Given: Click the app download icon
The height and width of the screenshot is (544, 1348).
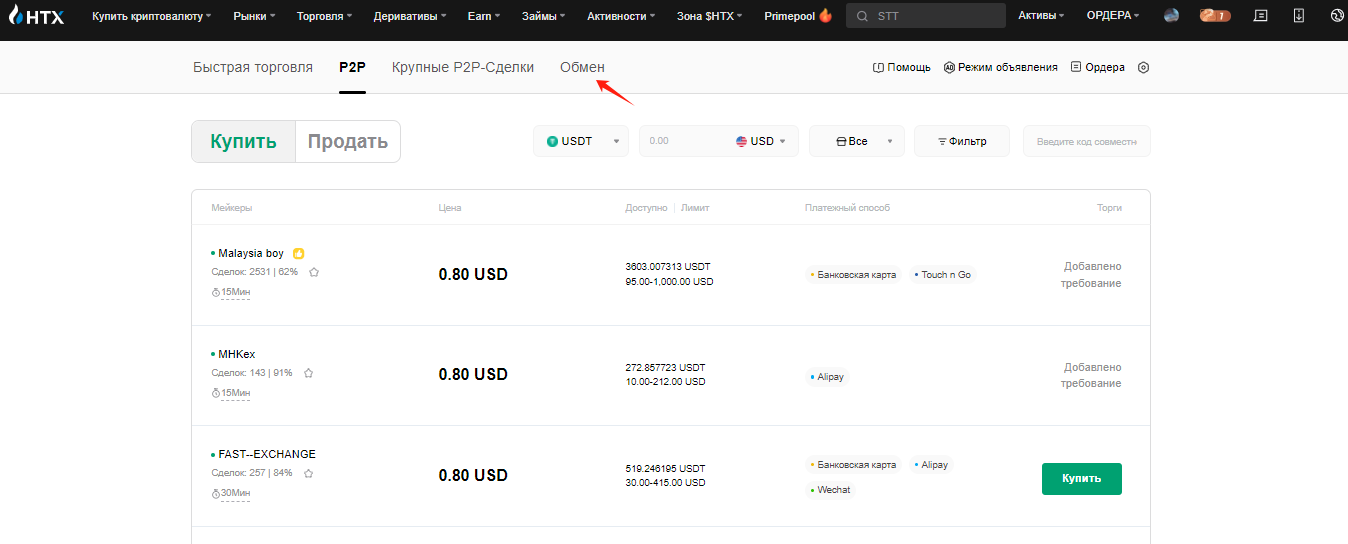Looking at the screenshot, I should [1298, 16].
